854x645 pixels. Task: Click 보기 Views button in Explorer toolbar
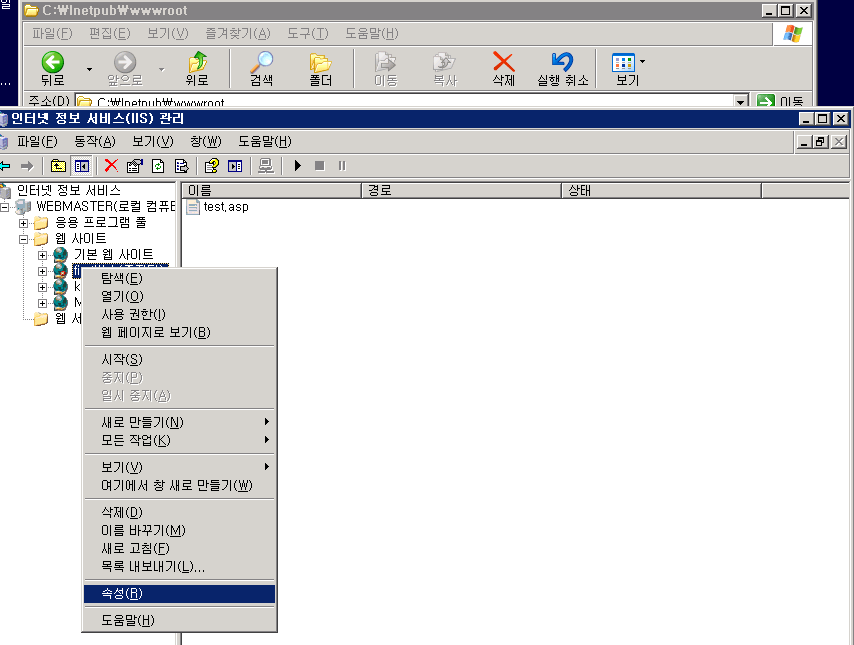pos(624,69)
